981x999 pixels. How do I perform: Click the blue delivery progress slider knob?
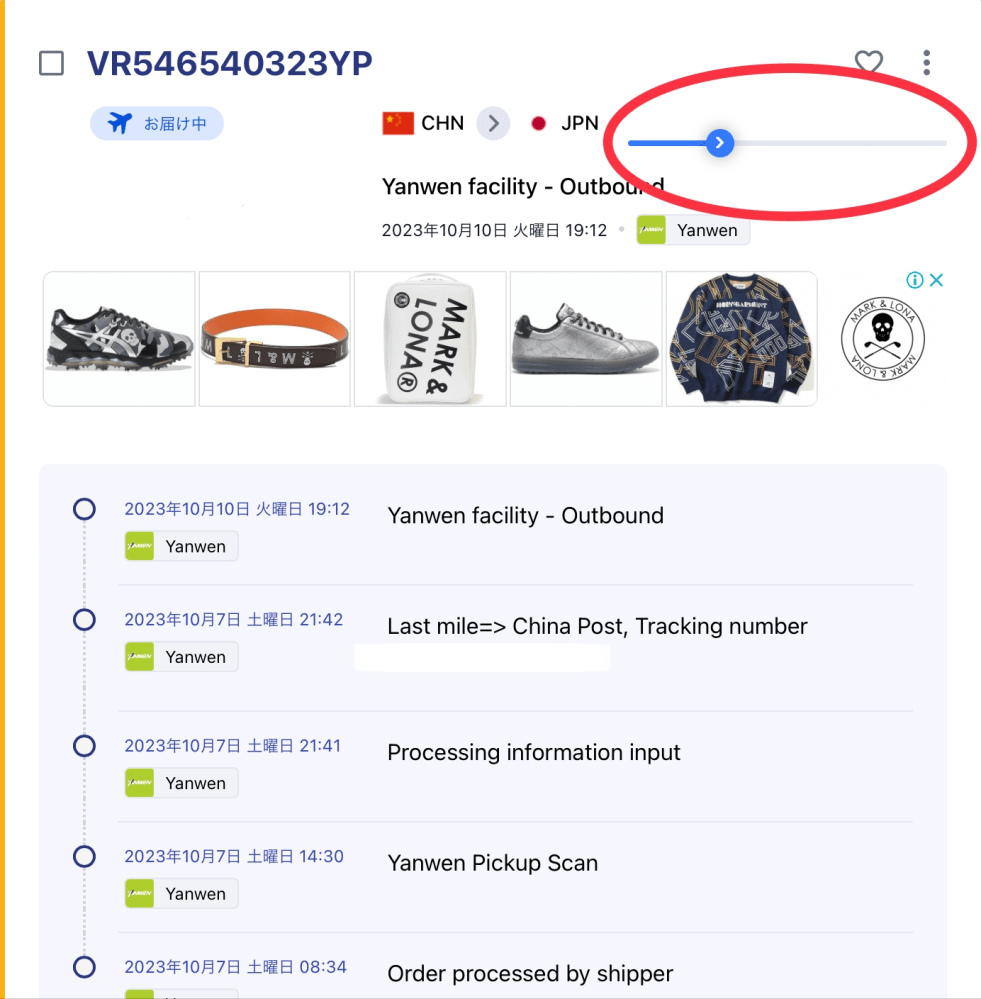coord(720,143)
